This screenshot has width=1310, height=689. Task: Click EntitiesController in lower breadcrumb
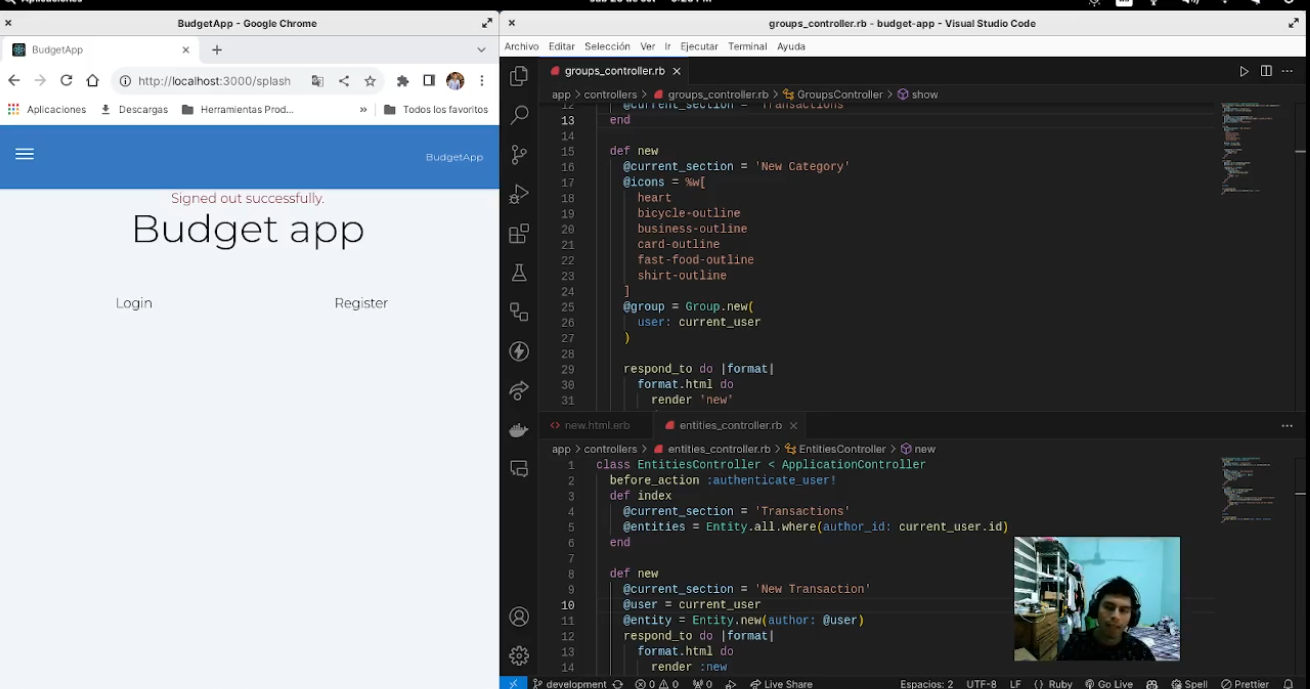(835, 449)
